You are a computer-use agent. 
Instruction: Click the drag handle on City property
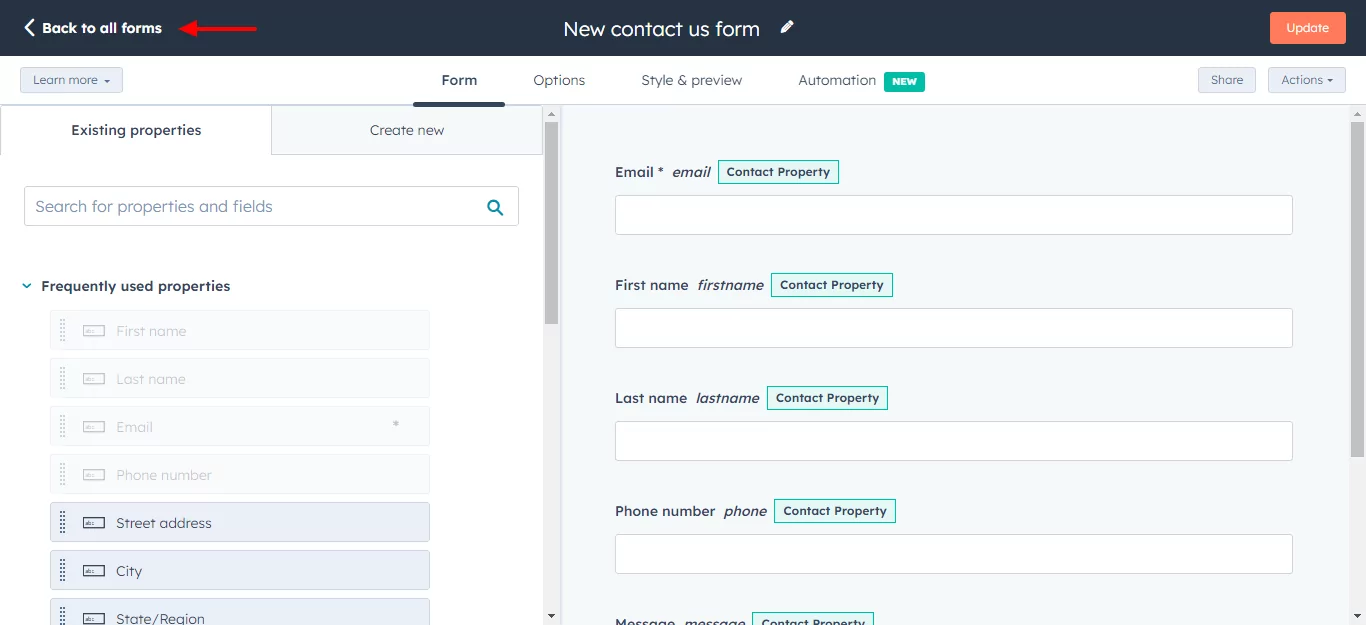point(63,570)
